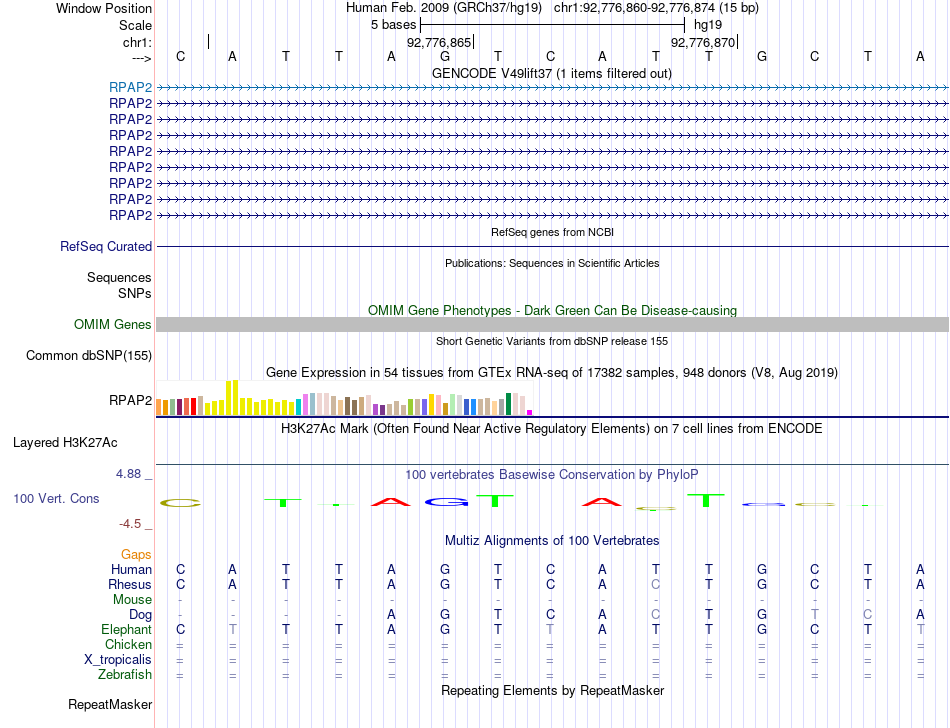
Task: Click the Gaps label in Multiz alignment
Action: pyautogui.click(x=136, y=554)
